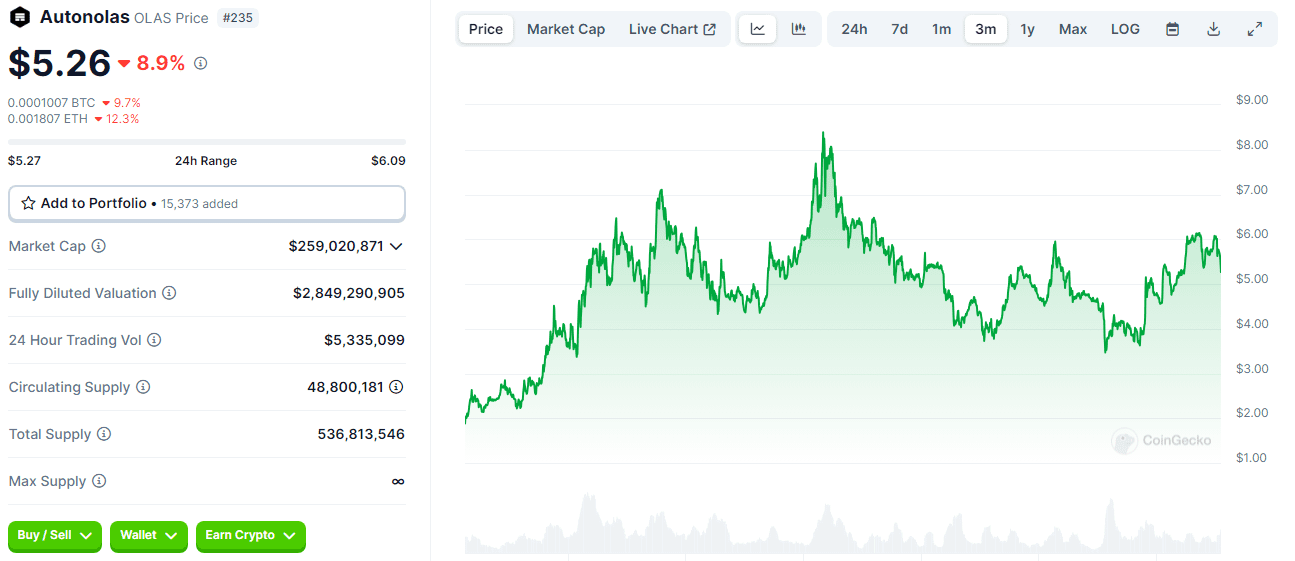The height and width of the screenshot is (561, 1295).
Task: Click the $5,335,099 trading volume value
Action: point(364,340)
